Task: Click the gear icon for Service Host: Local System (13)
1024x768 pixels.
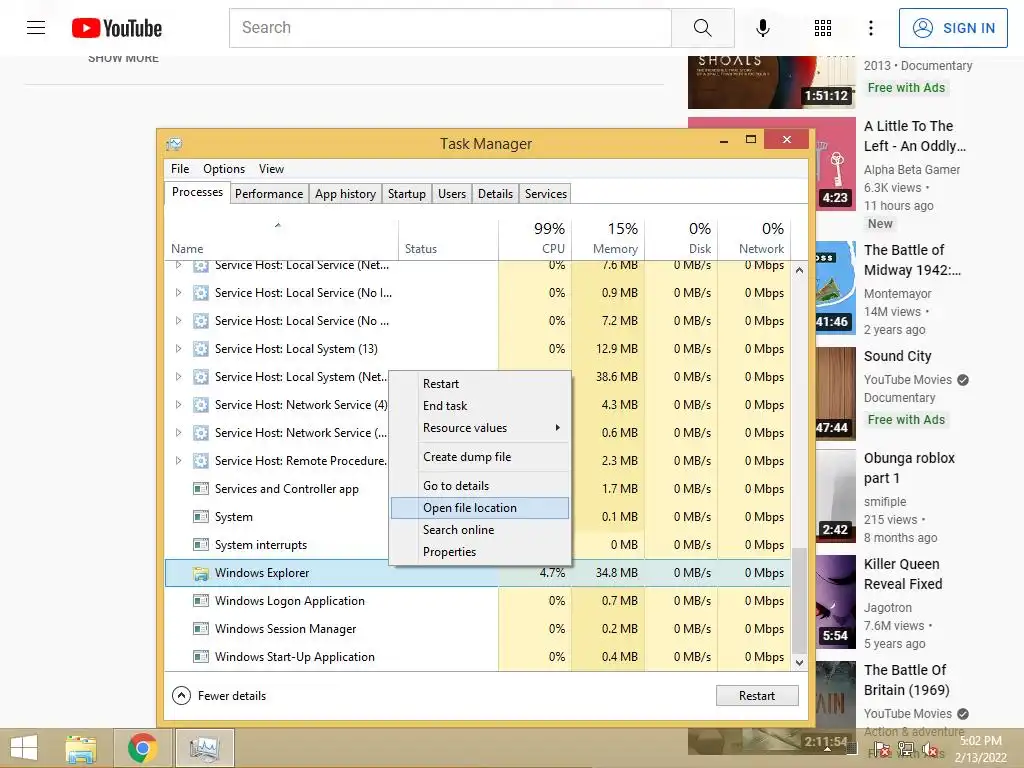Action: pos(201,349)
